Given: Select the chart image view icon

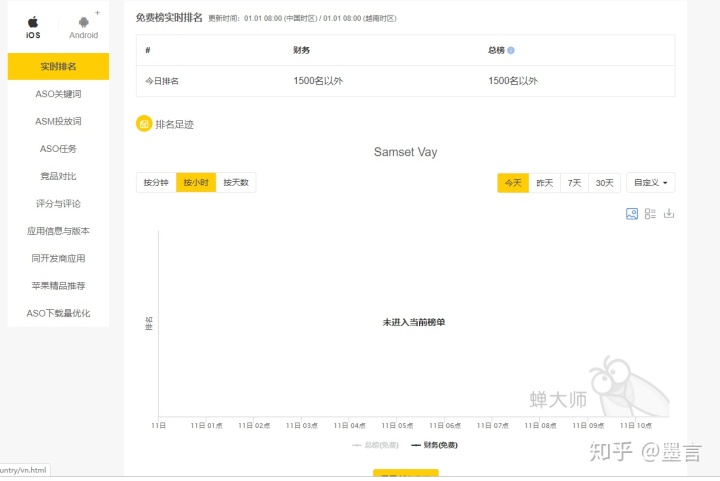Looking at the screenshot, I should (x=632, y=213).
